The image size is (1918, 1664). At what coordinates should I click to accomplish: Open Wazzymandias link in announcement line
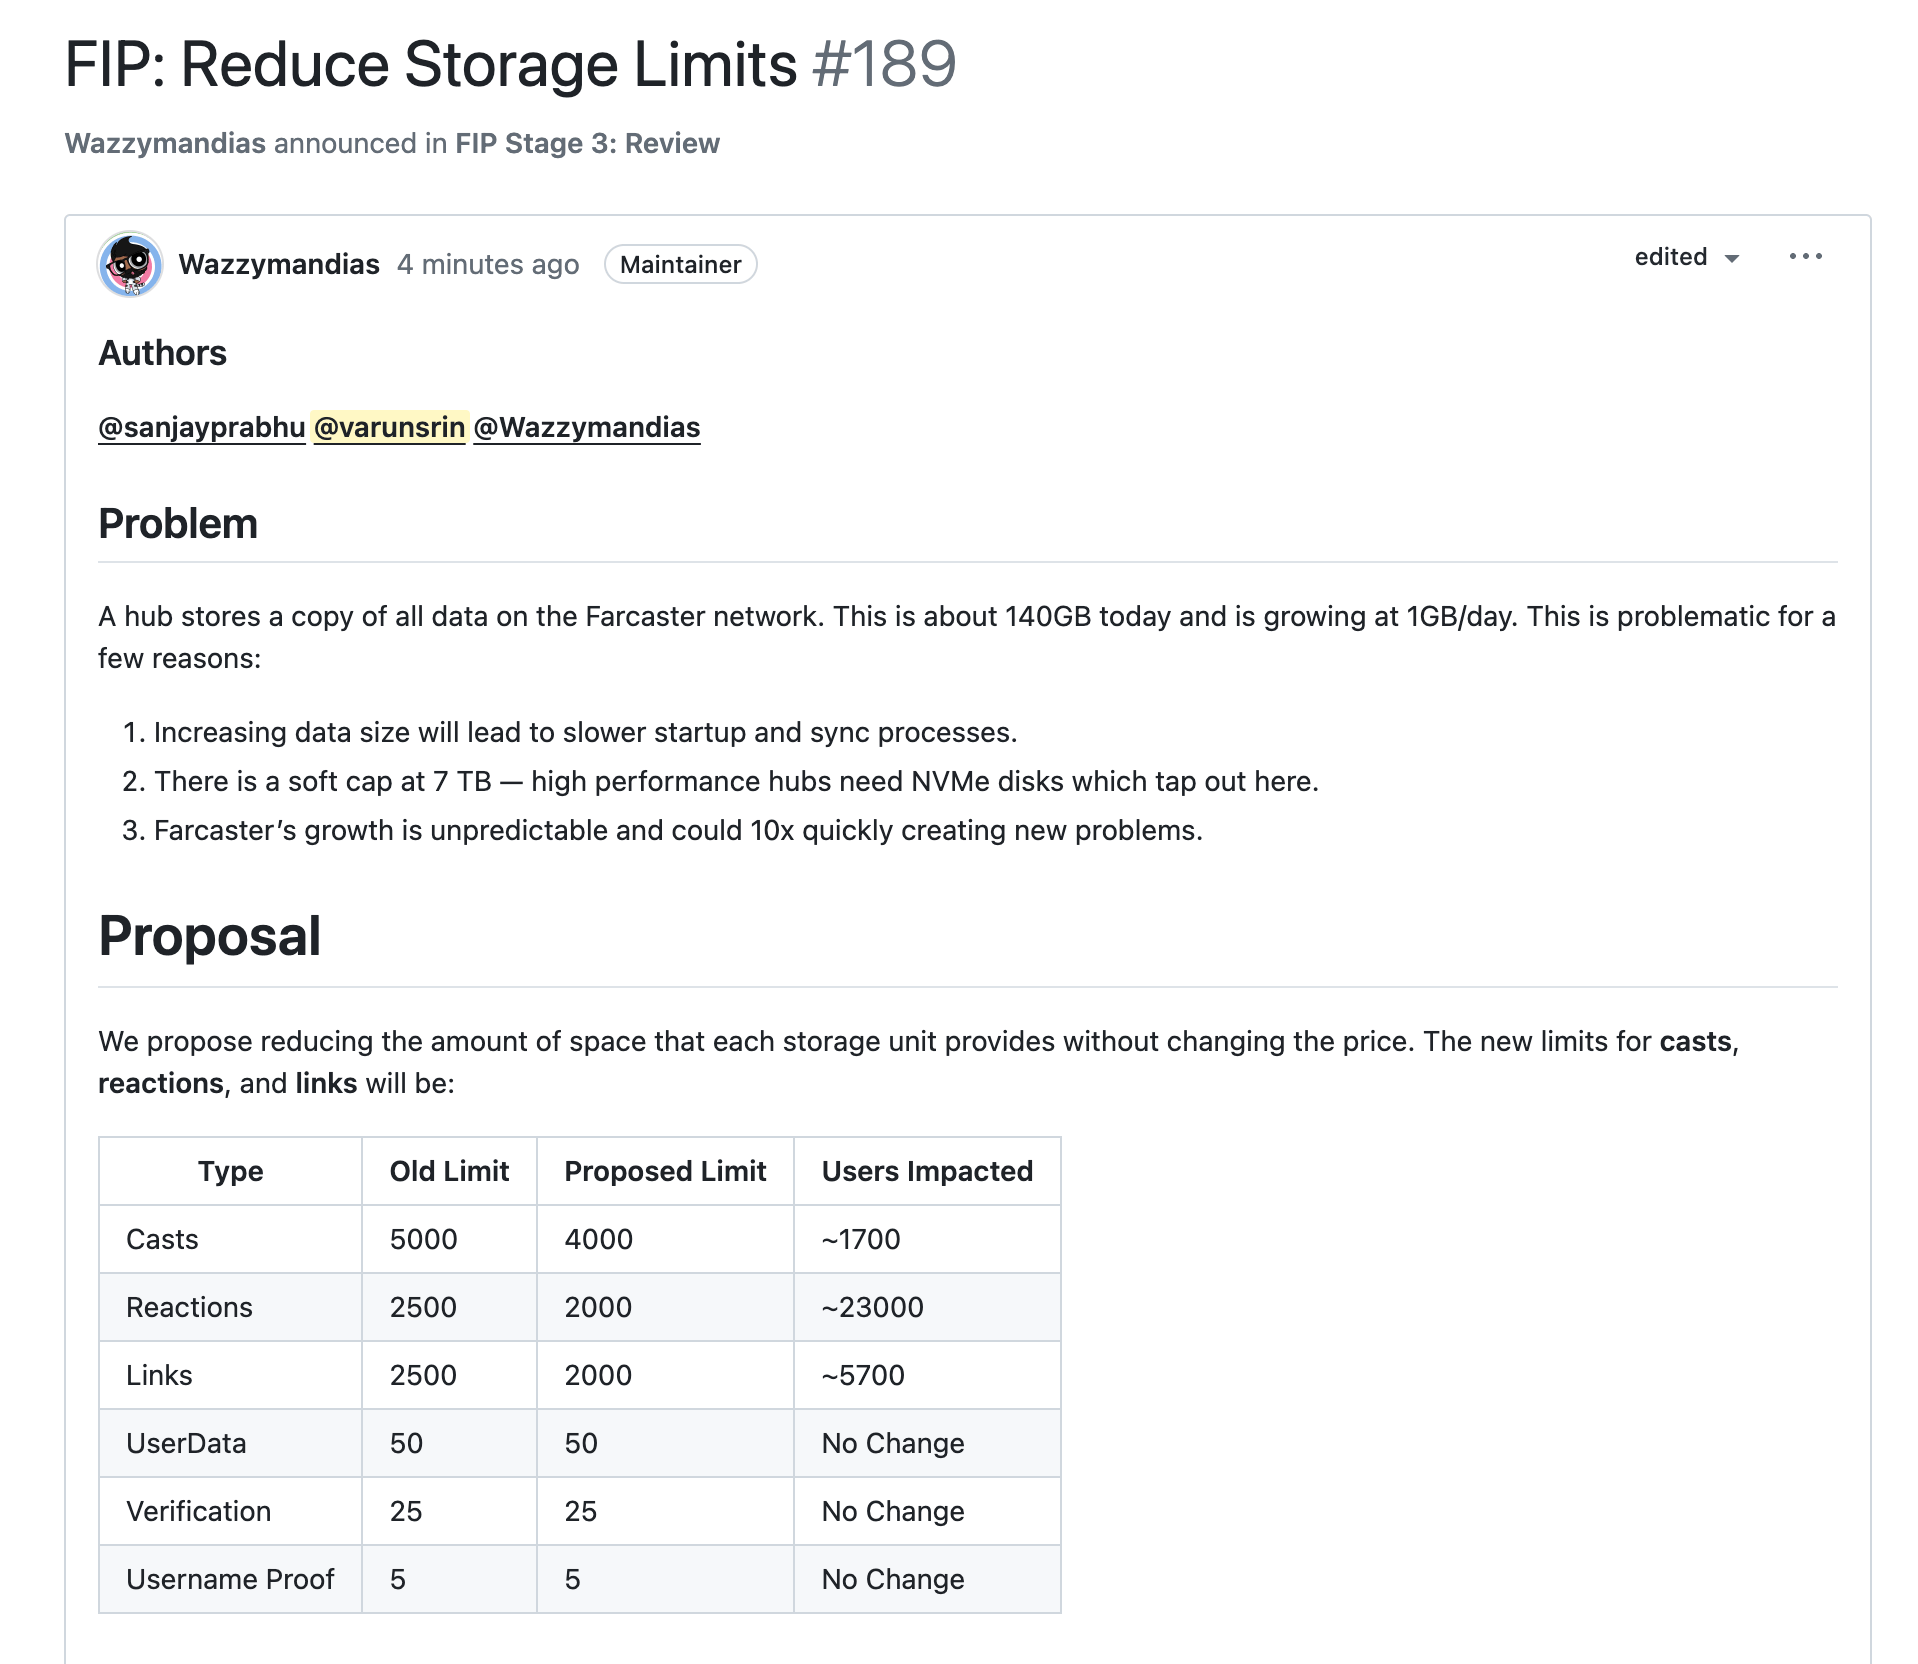pyautogui.click(x=165, y=144)
